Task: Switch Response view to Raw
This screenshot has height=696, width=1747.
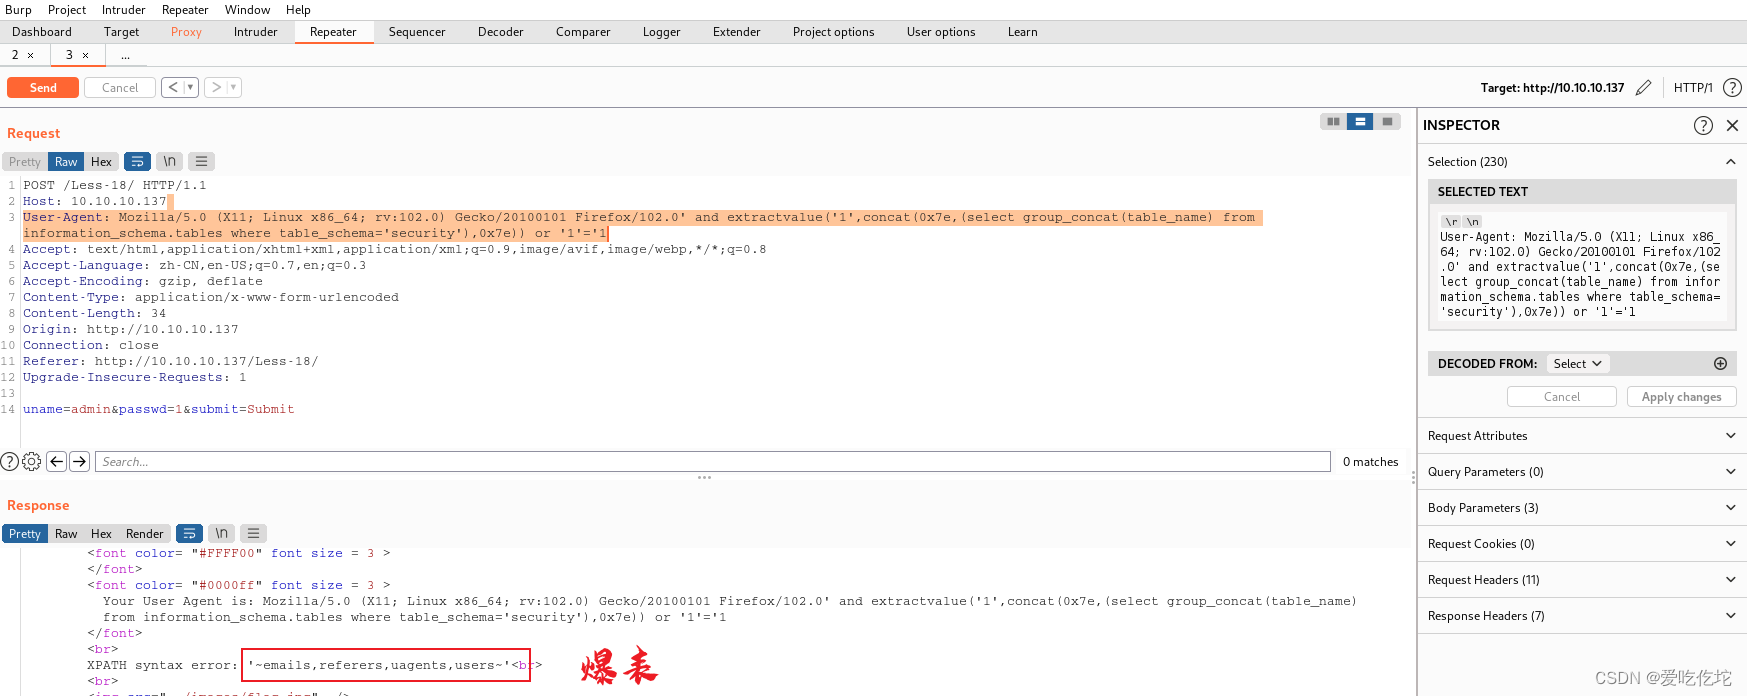Action: [66, 534]
